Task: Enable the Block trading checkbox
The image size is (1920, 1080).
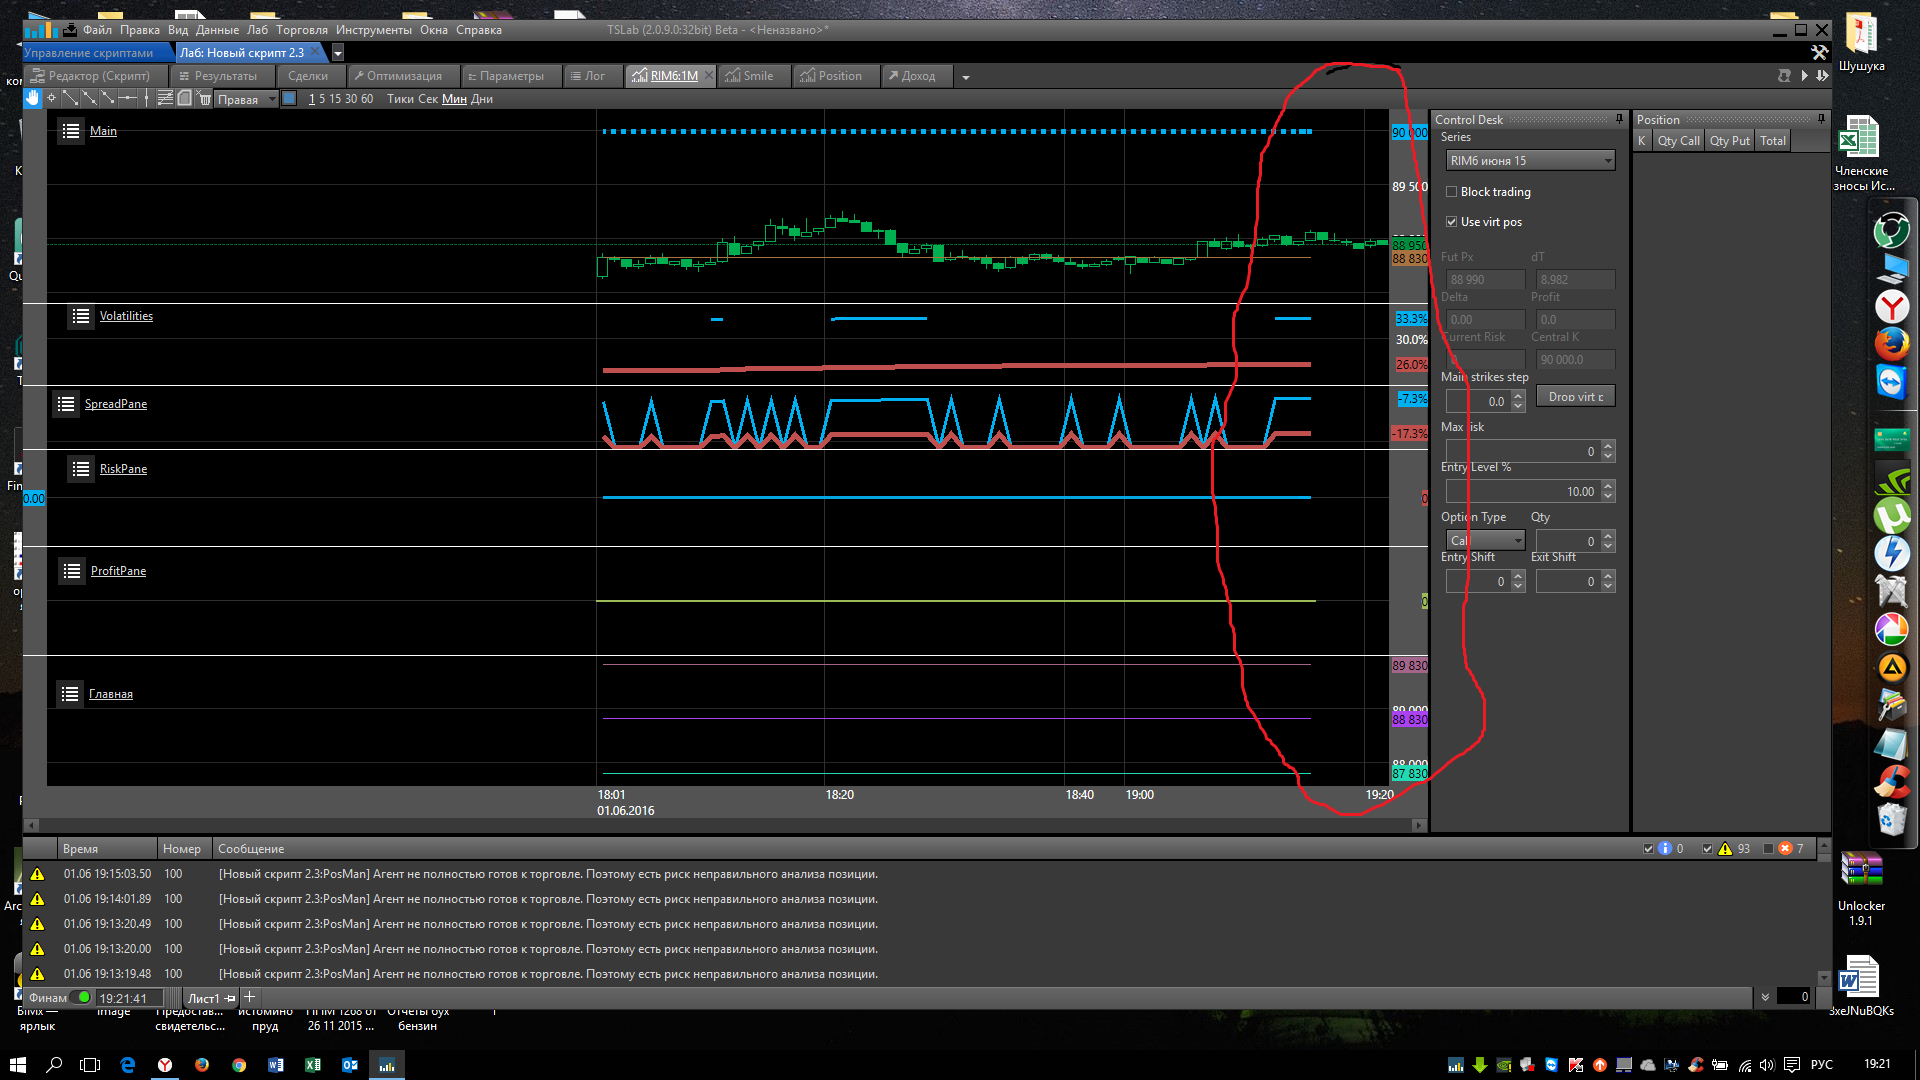Action: (x=1452, y=192)
